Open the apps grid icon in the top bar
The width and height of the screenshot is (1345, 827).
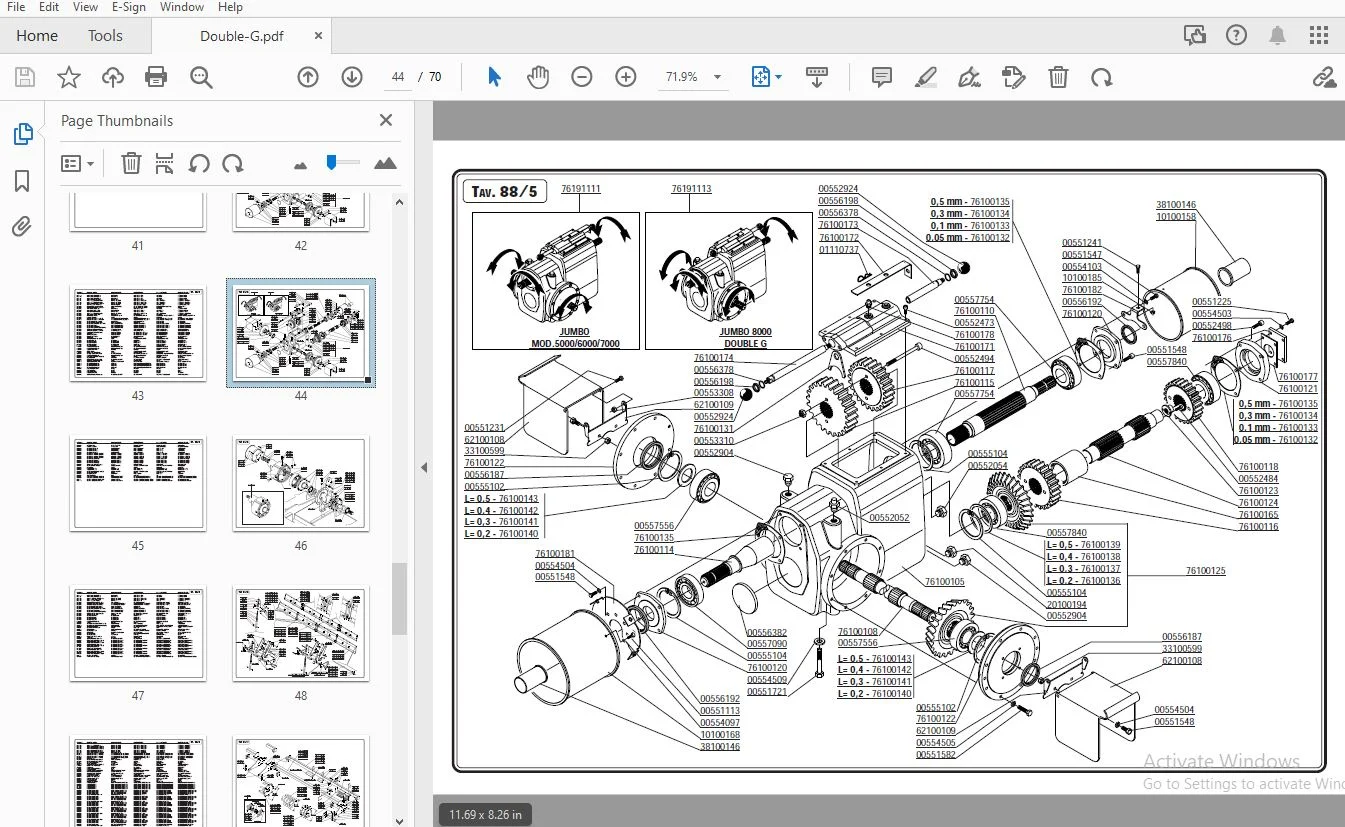[1319, 35]
